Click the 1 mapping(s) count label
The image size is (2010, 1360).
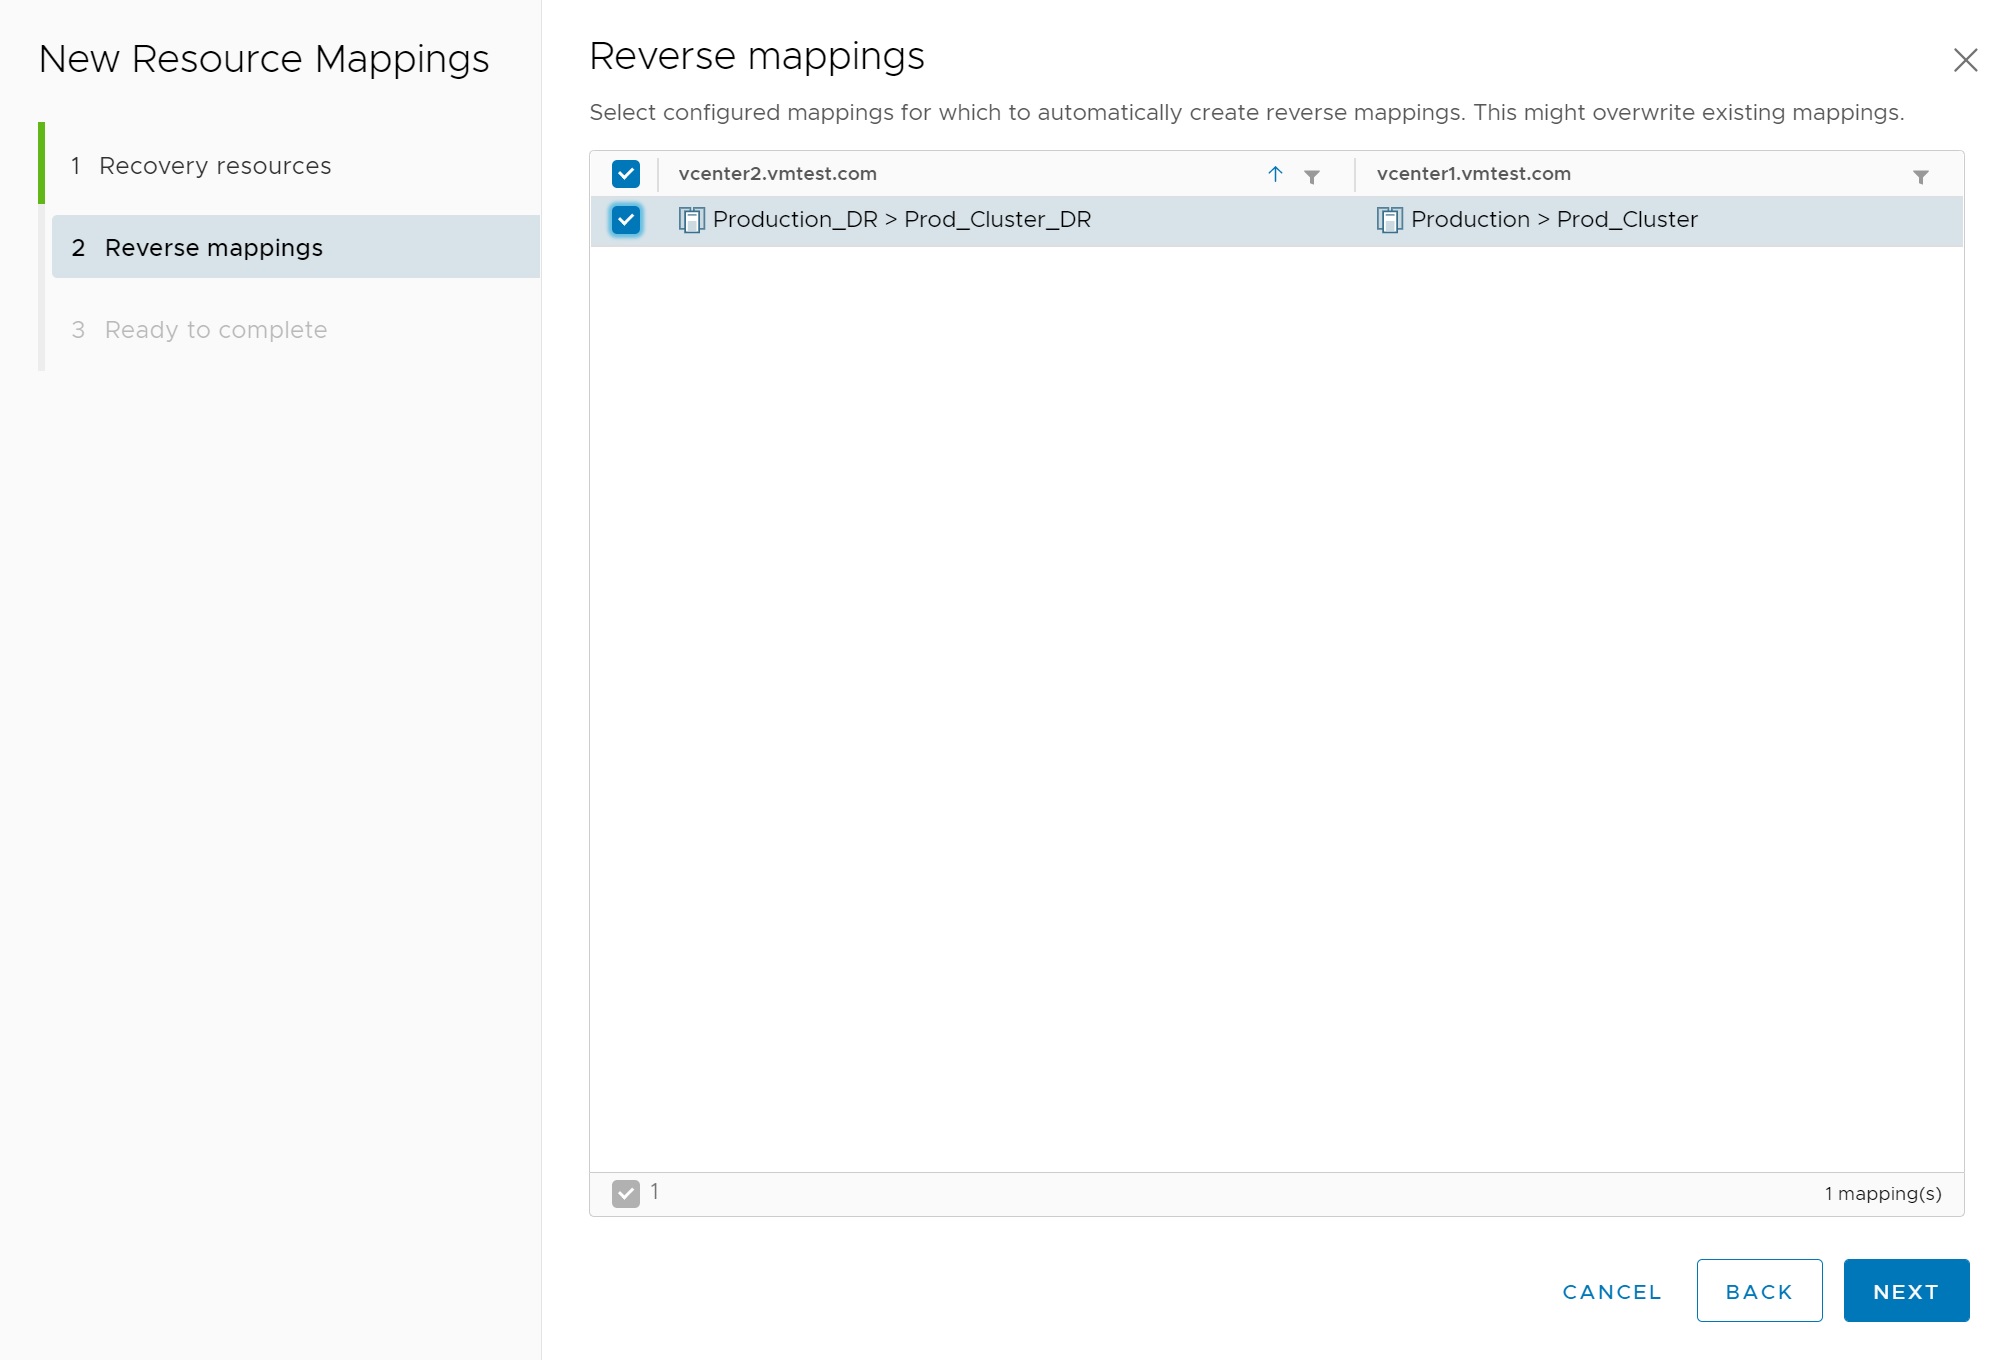tap(1882, 1194)
